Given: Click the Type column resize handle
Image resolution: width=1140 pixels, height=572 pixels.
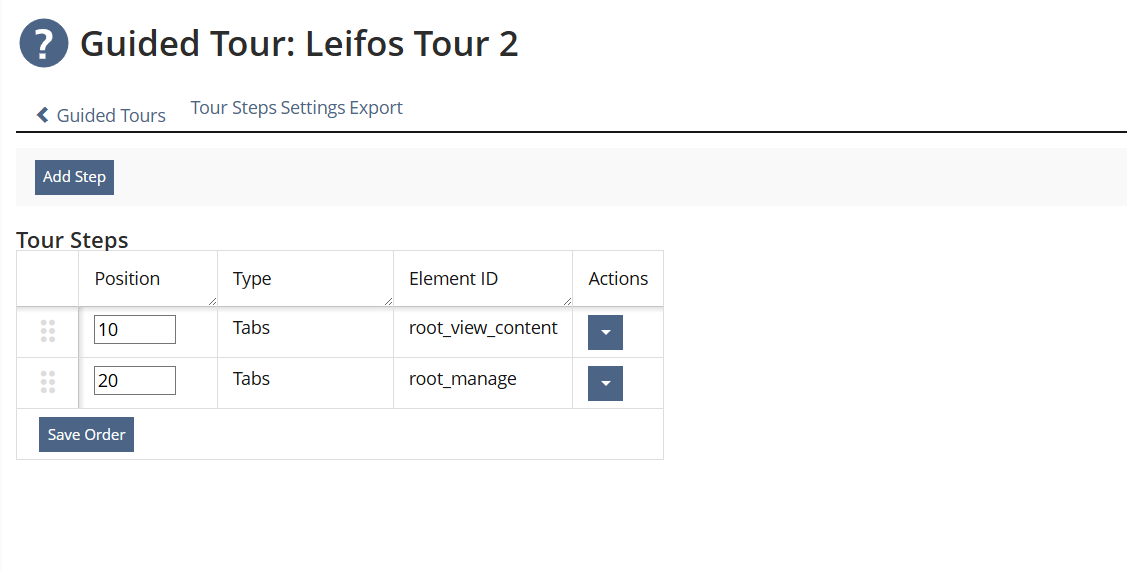Looking at the screenshot, I should (x=388, y=300).
